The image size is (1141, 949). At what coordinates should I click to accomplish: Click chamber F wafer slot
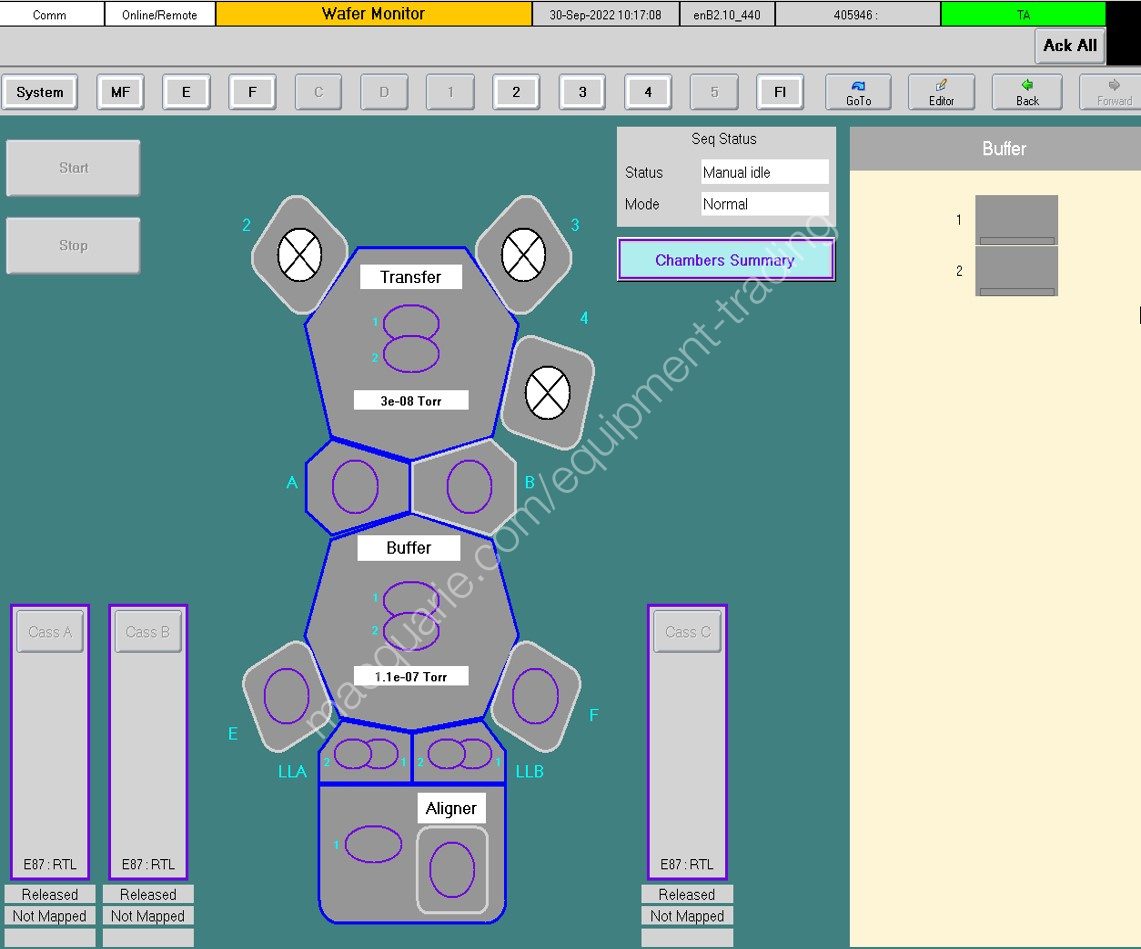tap(535, 696)
